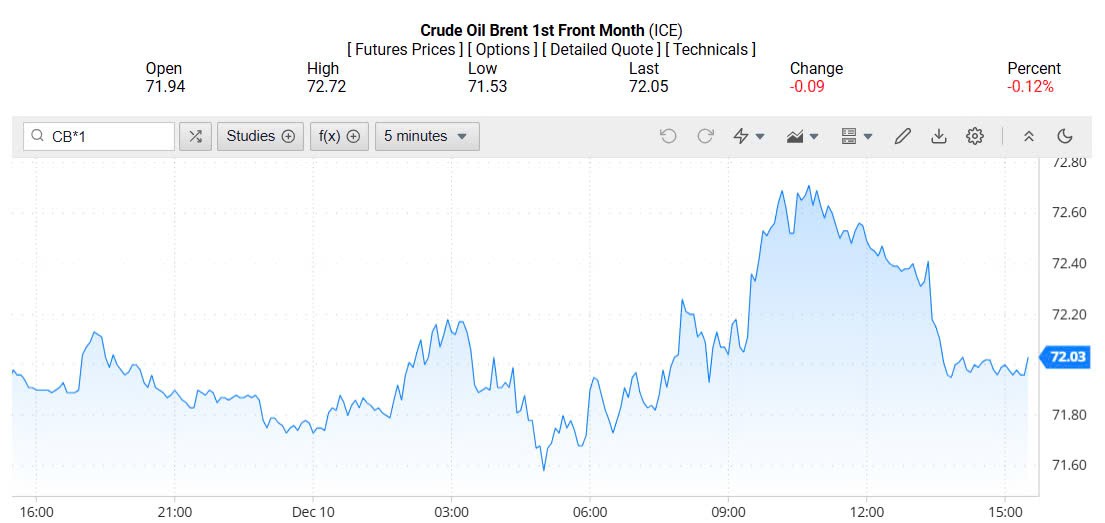The height and width of the screenshot is (523, 1105).
Task: Open the Futures Prices link
Action: pos(405,49)
